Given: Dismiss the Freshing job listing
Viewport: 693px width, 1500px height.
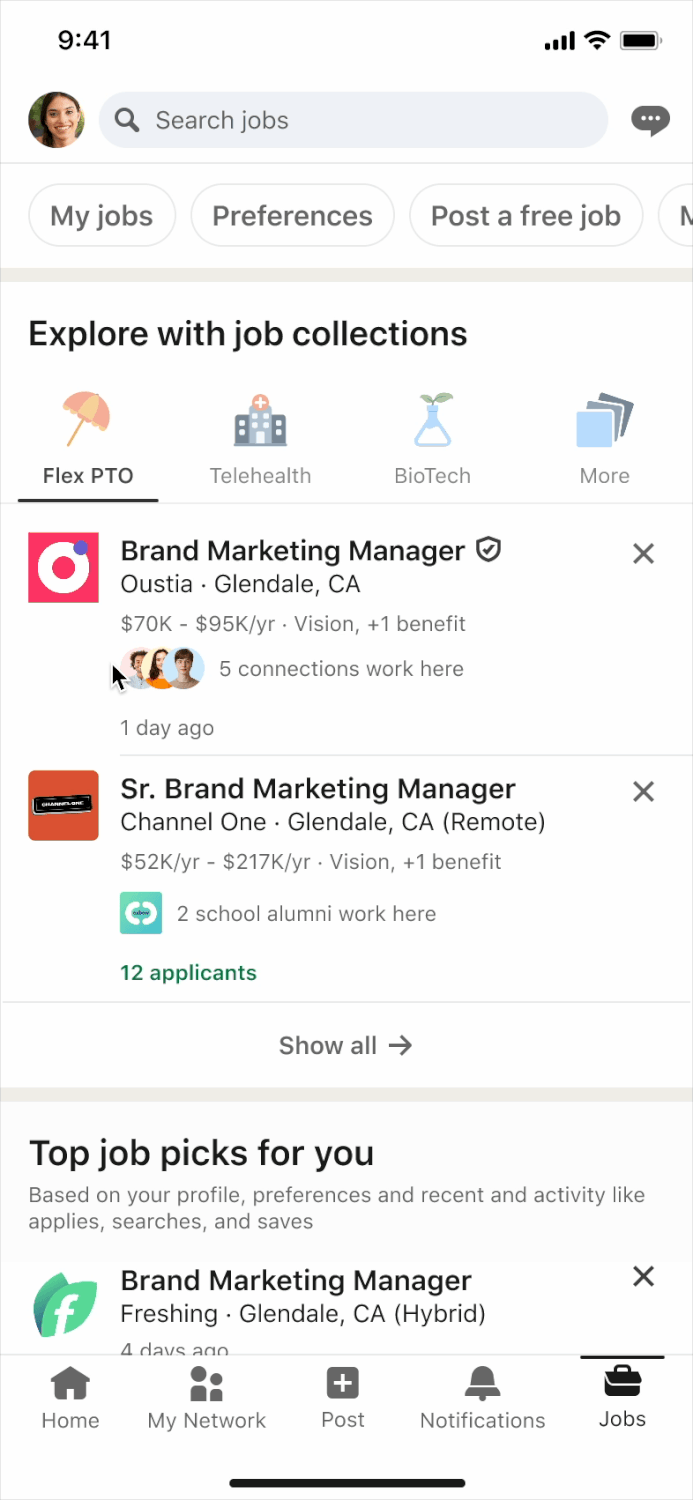Looking at the screenshot, I should point(643,1276).
